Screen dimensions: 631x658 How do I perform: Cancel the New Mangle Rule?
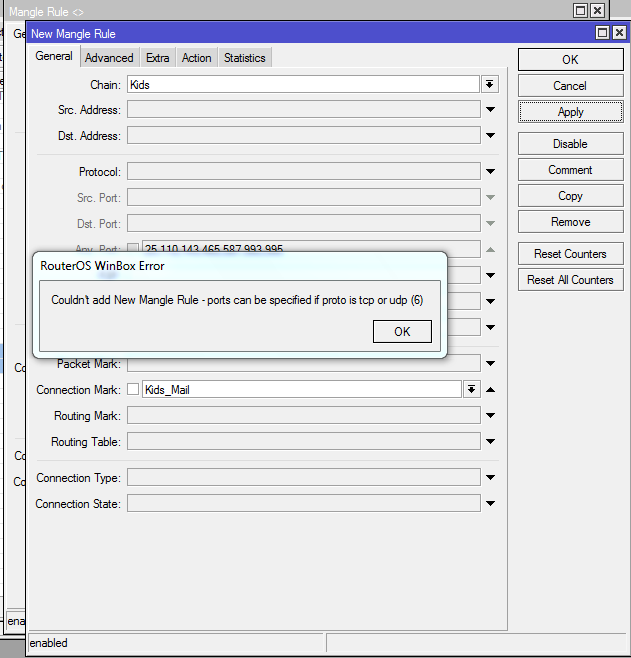(570, 86)
